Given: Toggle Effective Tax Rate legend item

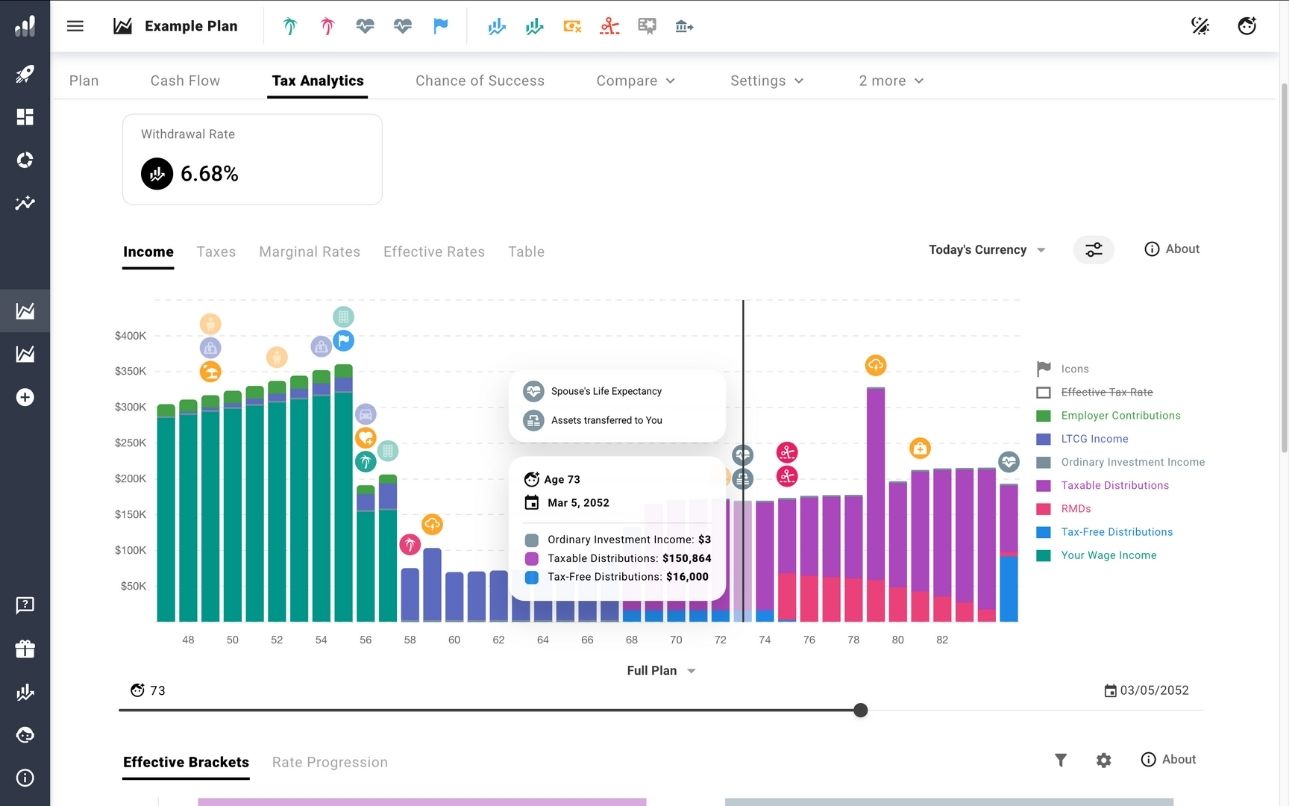Looking at the screenshot, I should [1109, 392].
